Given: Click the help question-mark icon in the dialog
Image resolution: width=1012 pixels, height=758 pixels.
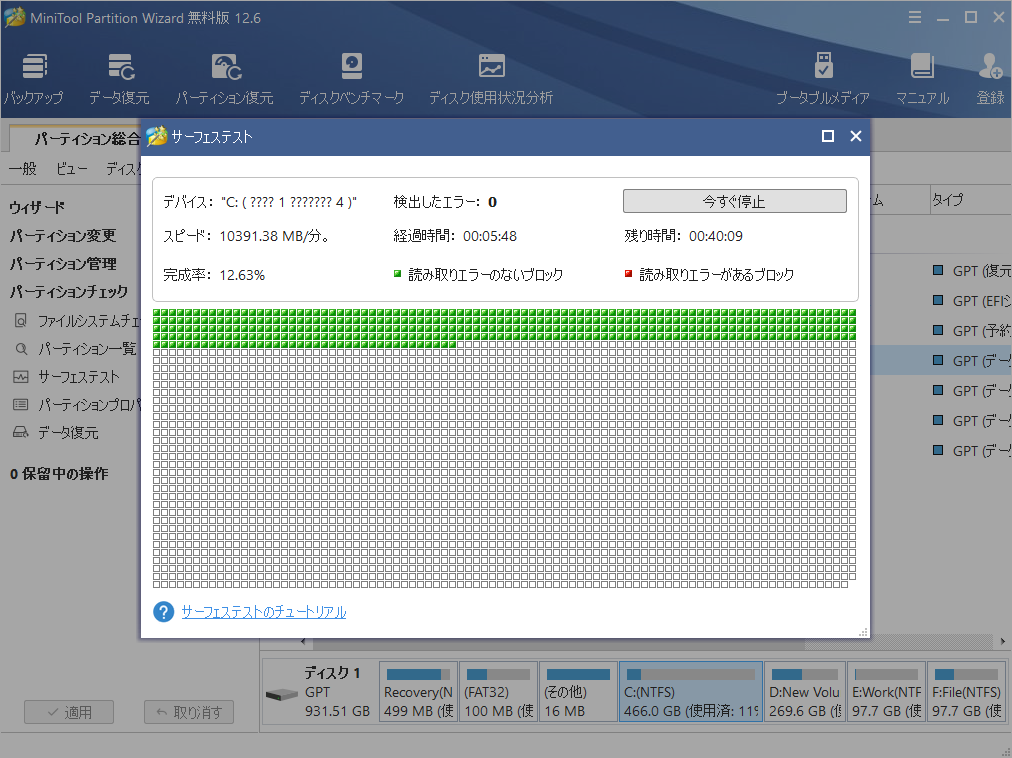Looking at the screenshot, I should (163, 611).
